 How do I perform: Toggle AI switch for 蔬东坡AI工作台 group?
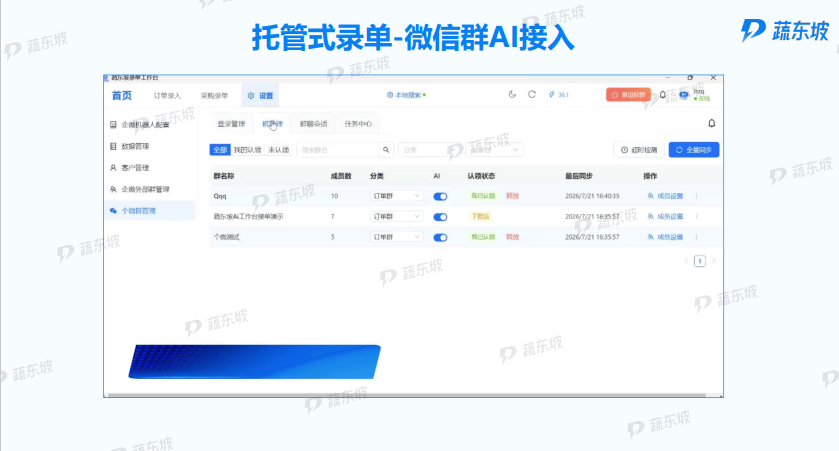pyautogui.click(x=440, y=217)
